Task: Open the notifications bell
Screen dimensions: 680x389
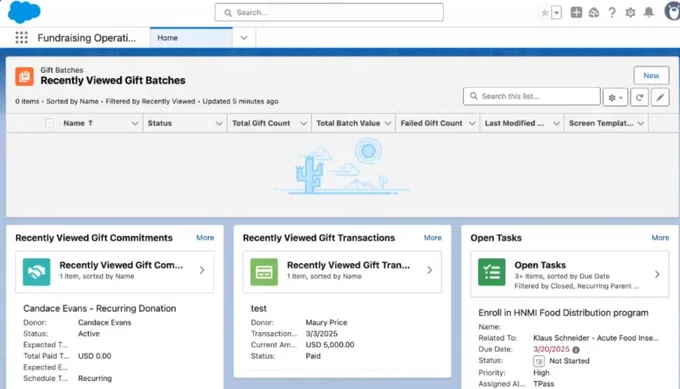Action: coord(649,12)
